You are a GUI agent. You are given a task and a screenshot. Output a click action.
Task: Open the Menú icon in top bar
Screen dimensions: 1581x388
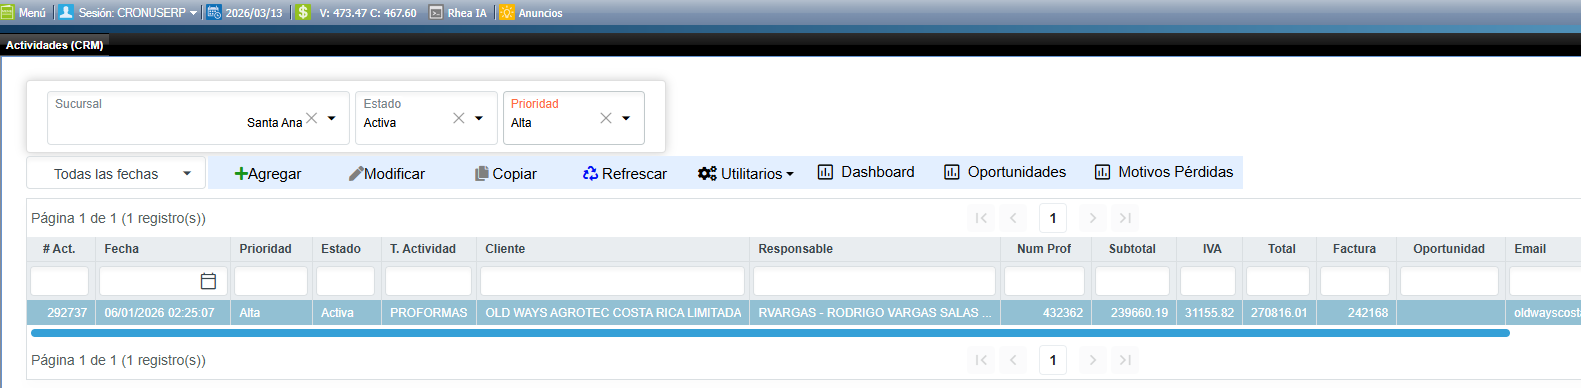pyautogui.click(x=8, y=12)
